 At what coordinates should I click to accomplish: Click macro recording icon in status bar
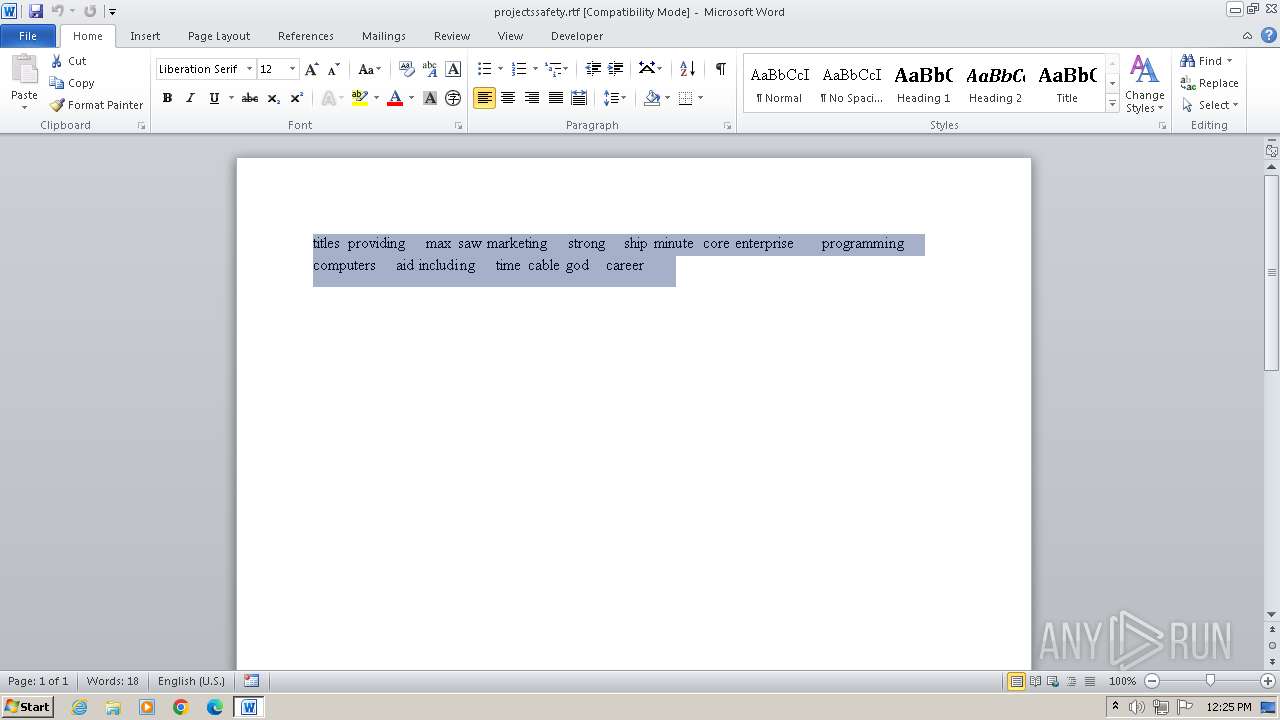(251, 681)
